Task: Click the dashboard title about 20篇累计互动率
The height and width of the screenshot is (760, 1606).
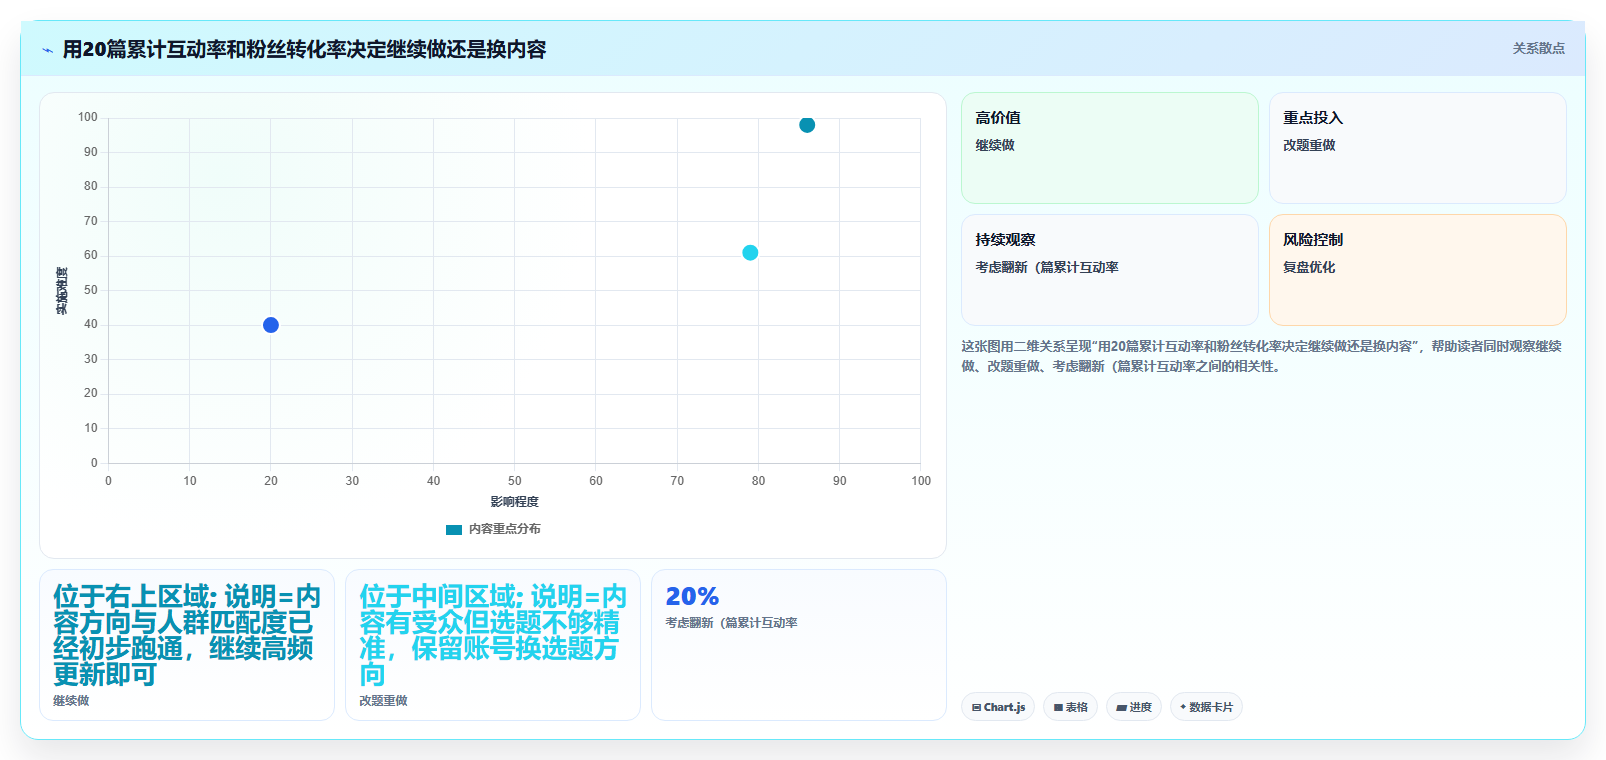Action: (304, 49)
